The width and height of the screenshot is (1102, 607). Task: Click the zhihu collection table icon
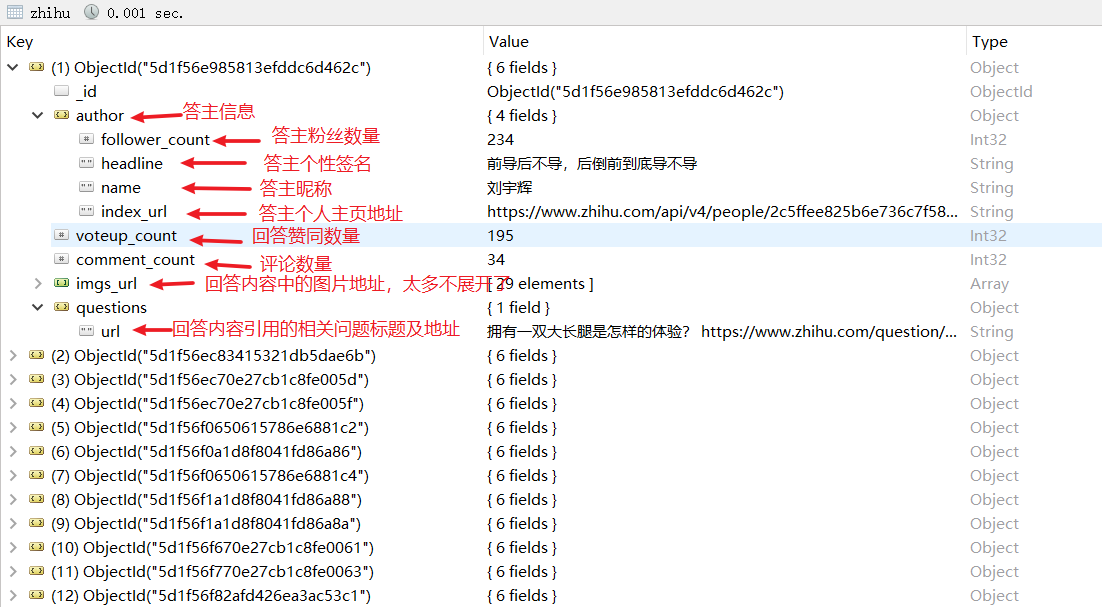tap(15, 12)
